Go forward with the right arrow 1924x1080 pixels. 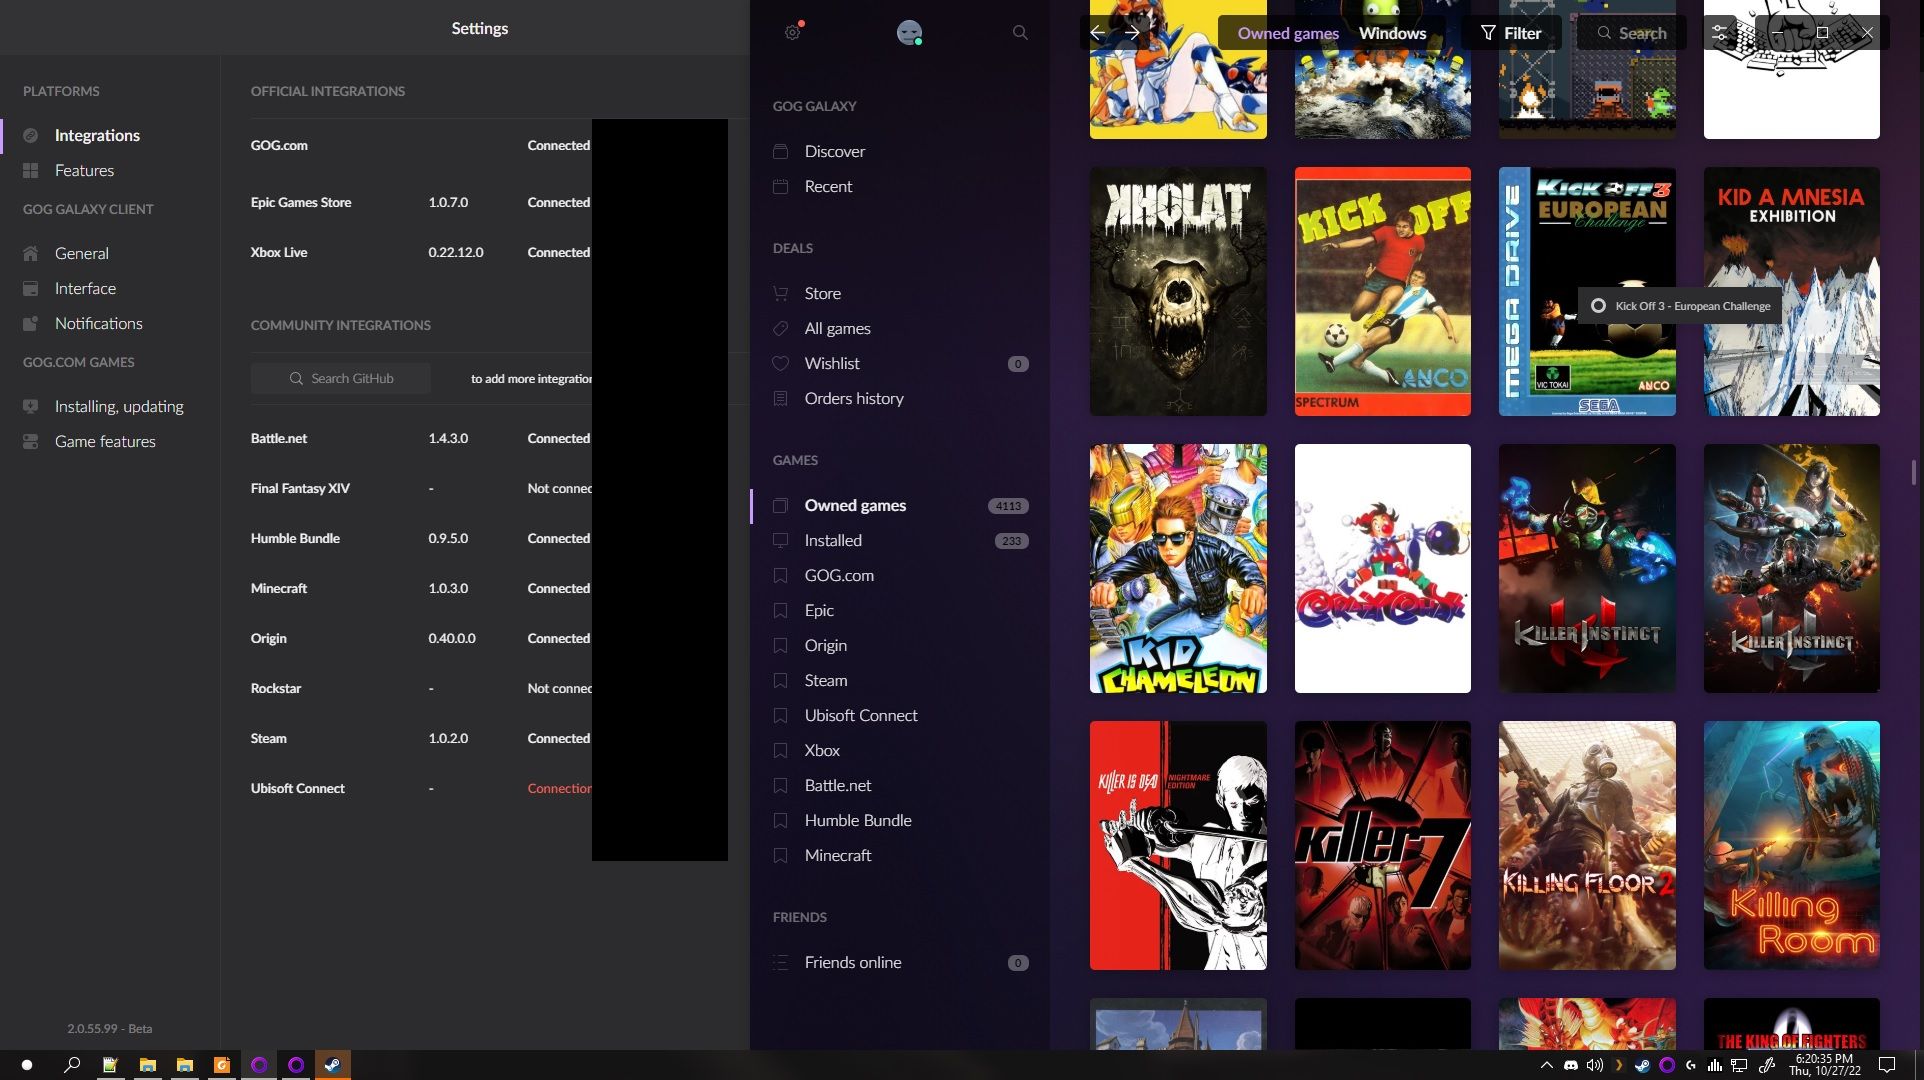pyautogui.click(x=1132, y=33)
